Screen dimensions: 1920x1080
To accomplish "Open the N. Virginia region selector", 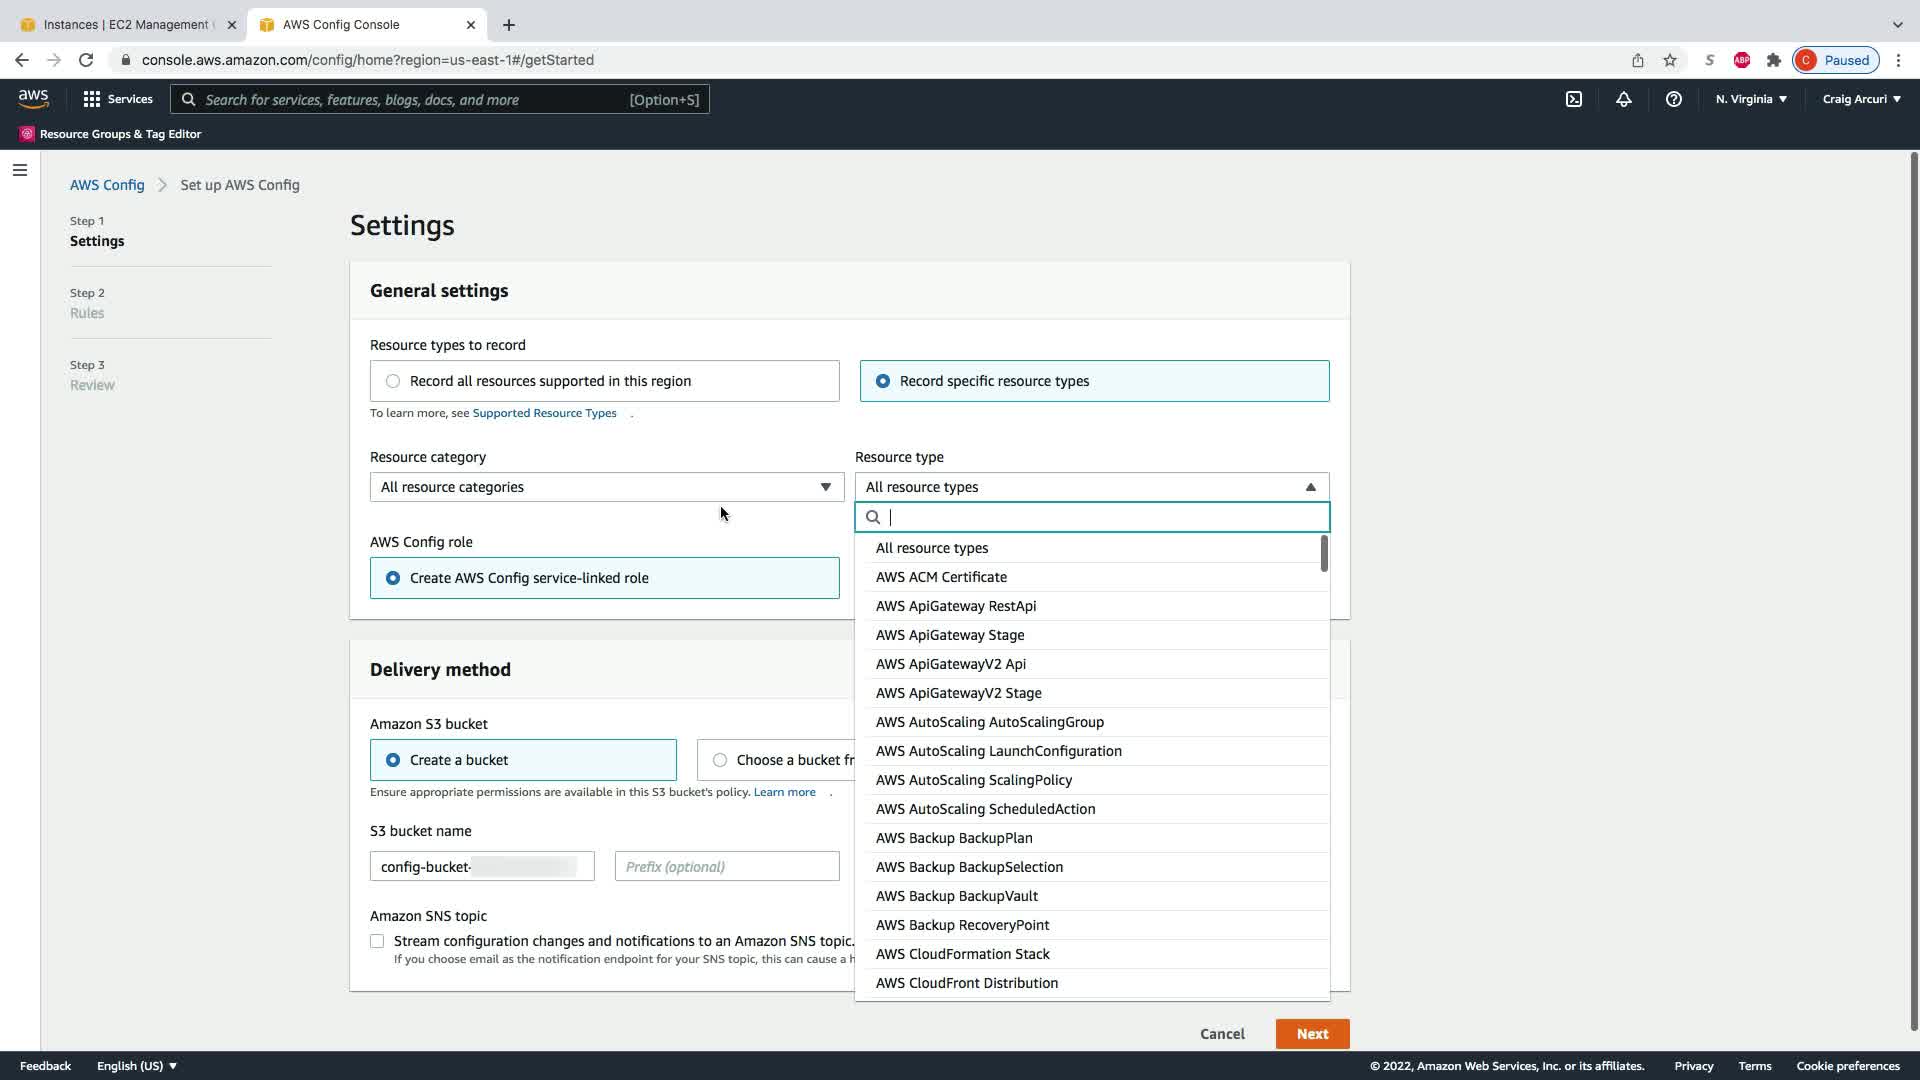I will point(1750,99).
